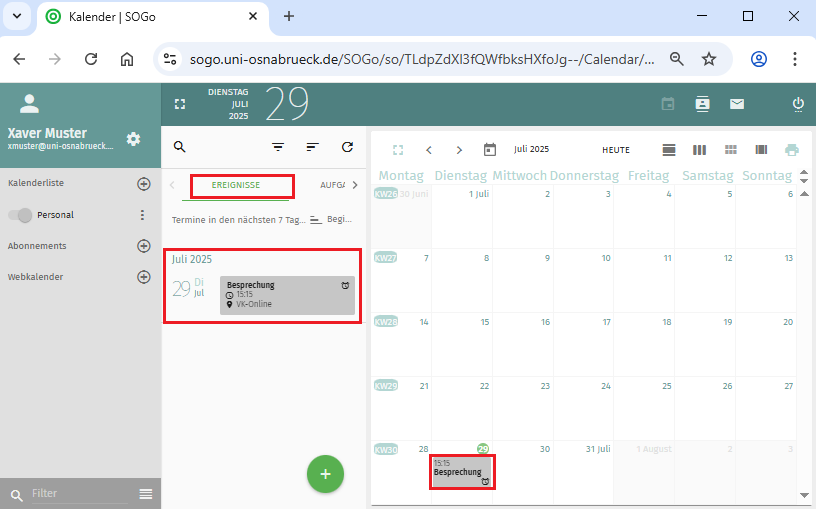816x509 pixels.
Task: Open the address book module icon
Action: click(702, 104)
